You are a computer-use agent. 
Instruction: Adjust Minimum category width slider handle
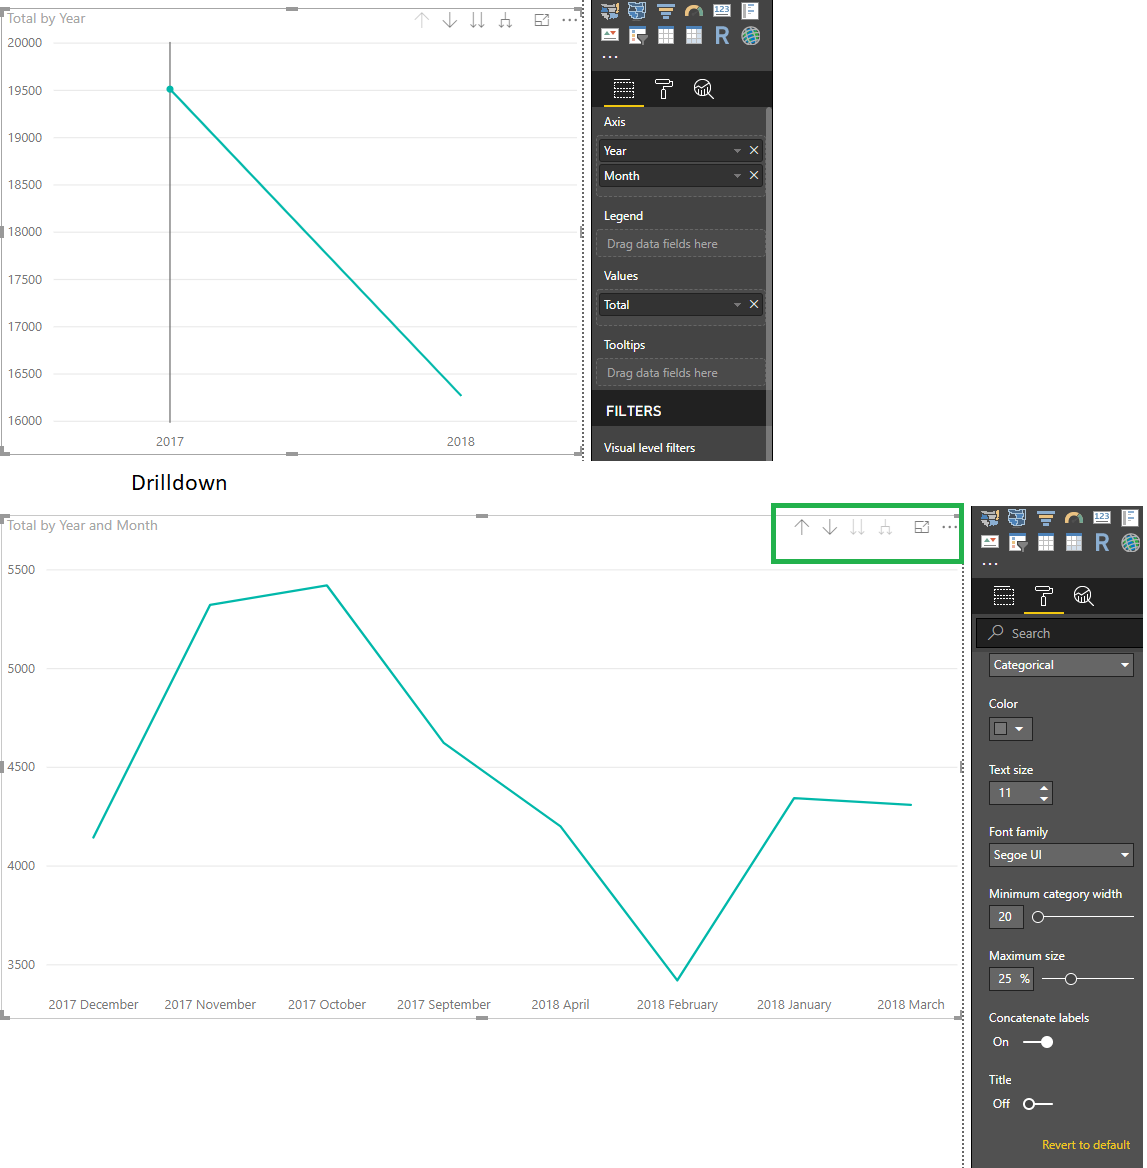point(1038,917)
